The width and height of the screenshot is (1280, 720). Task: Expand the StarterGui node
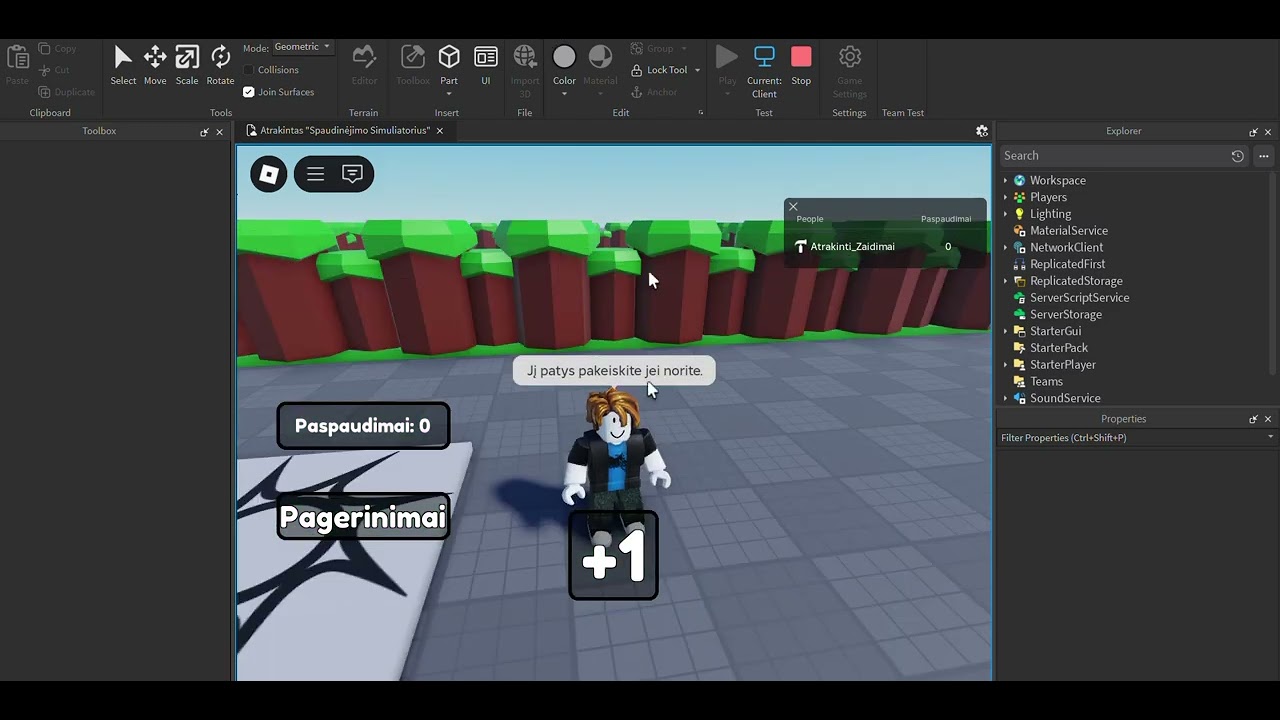click(1006, 331)
